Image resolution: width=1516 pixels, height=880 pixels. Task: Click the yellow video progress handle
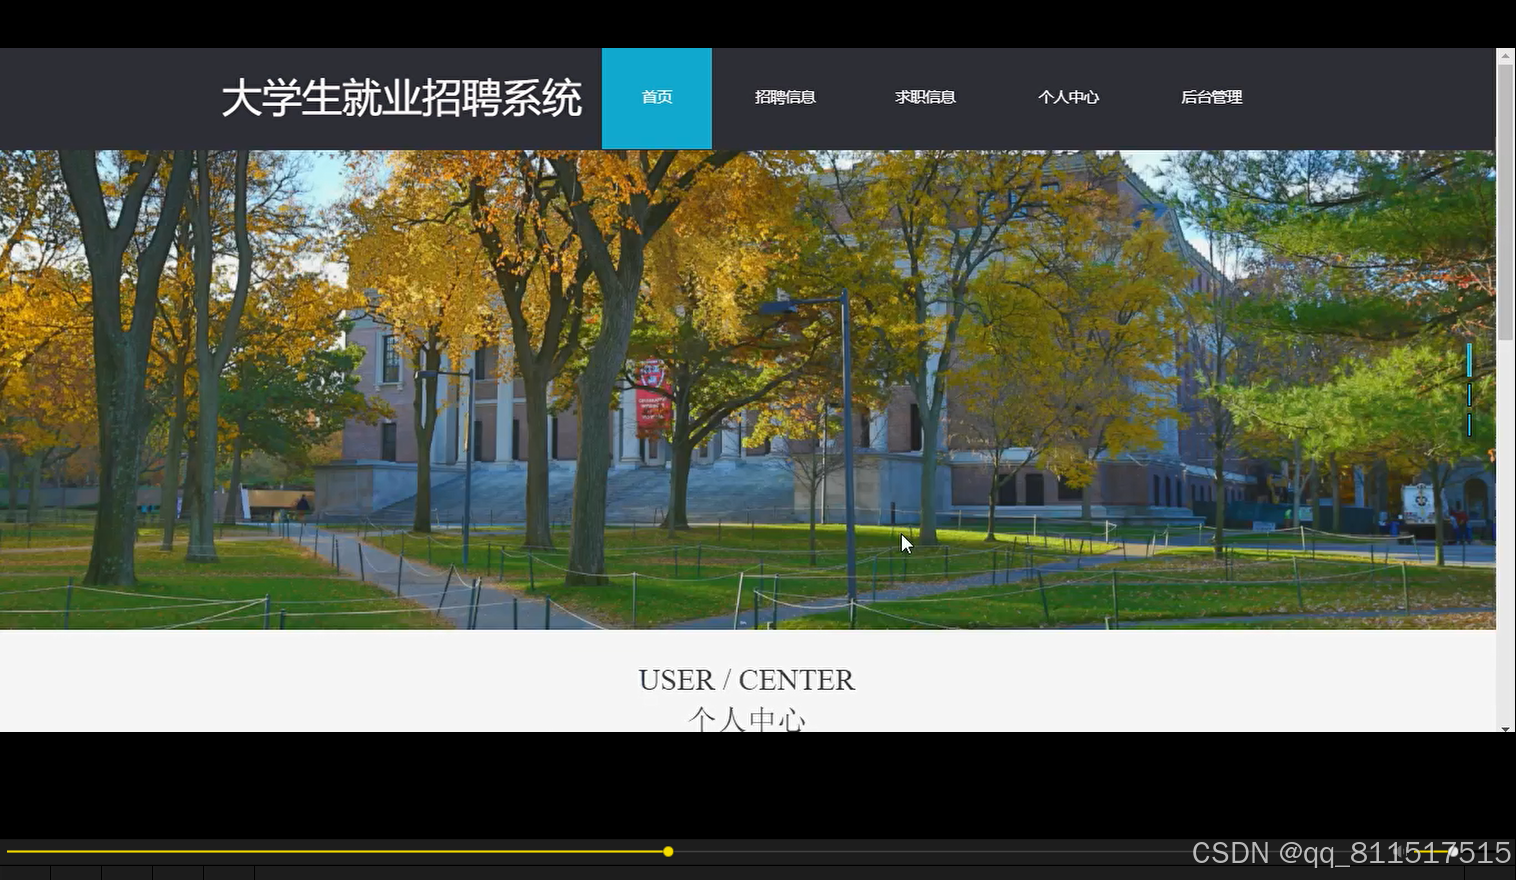(x=668, y=852)
